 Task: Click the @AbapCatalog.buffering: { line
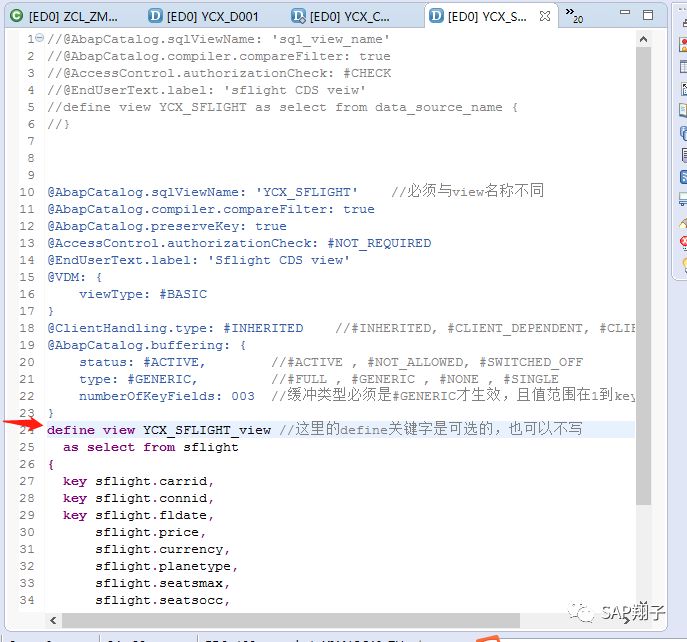(147, 346)
